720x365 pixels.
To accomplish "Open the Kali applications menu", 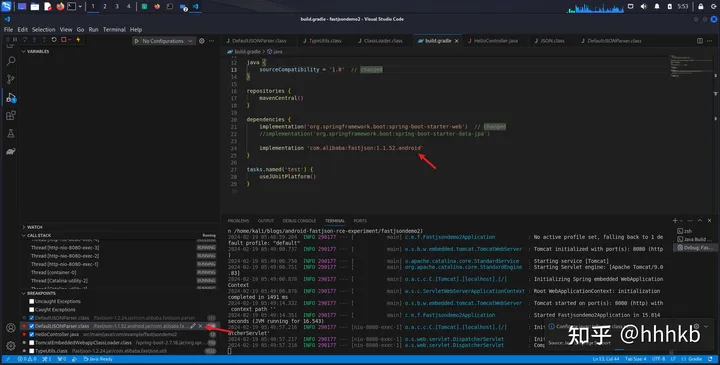I will click(x=6, y=6).
